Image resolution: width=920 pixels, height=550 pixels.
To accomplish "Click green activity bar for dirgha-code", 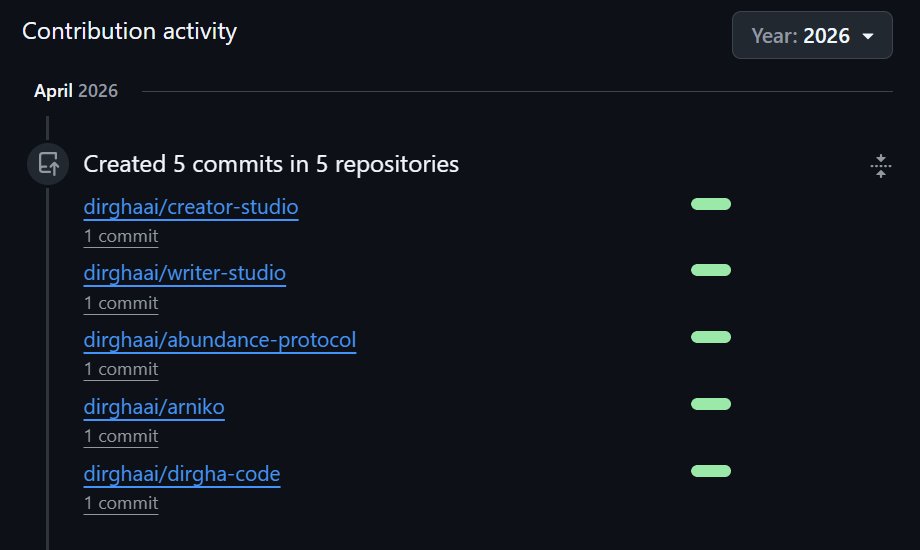I will [x=711, y=471].
